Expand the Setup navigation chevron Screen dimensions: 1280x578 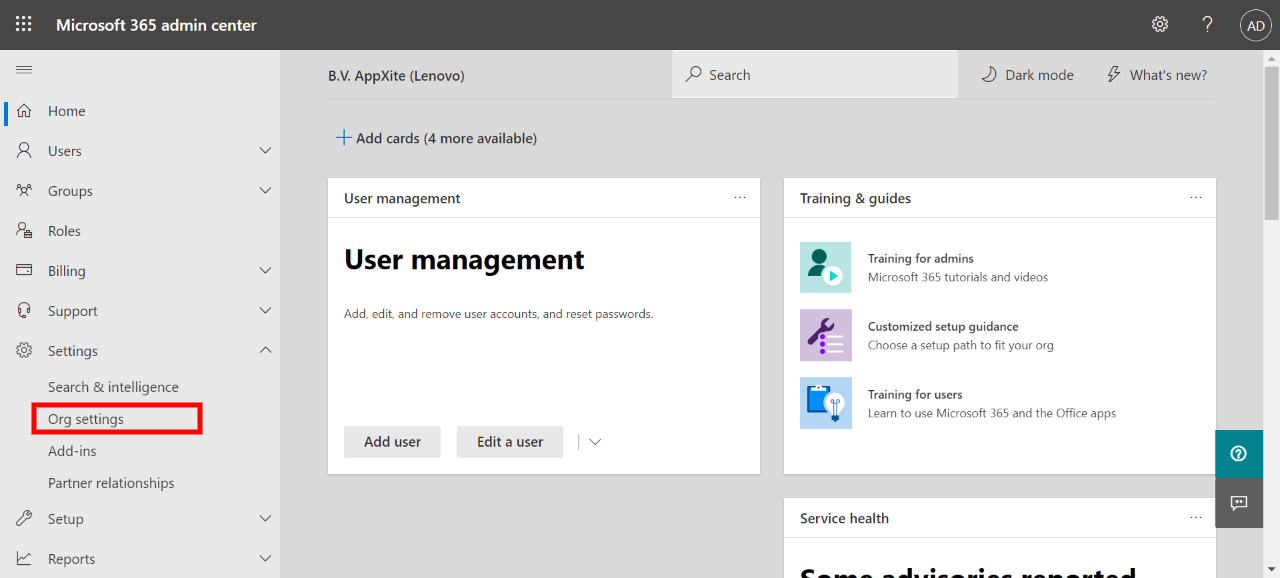tap(265, 519)
